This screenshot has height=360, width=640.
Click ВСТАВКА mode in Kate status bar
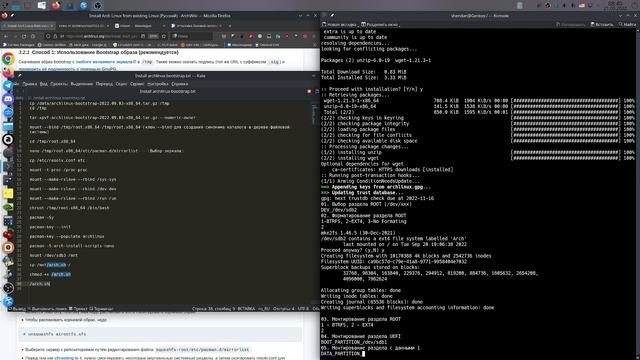246,309
